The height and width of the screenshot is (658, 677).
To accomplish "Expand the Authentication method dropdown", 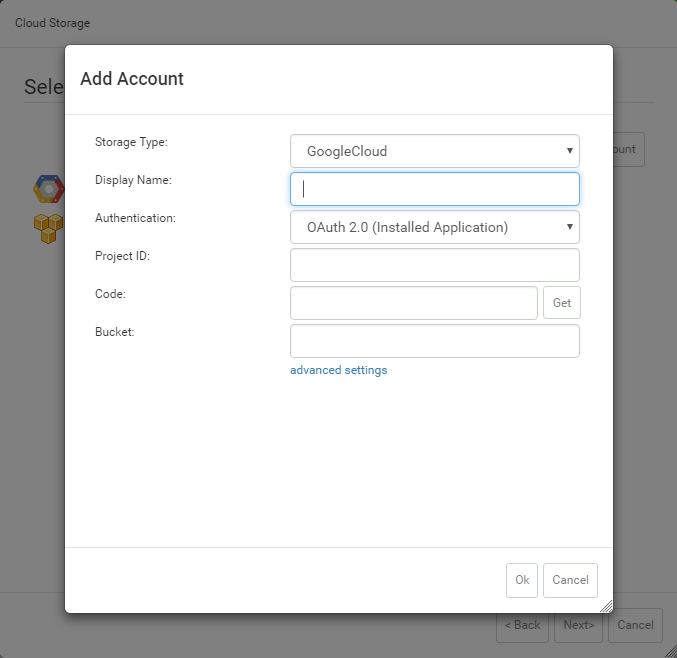I will pos(434,227).
